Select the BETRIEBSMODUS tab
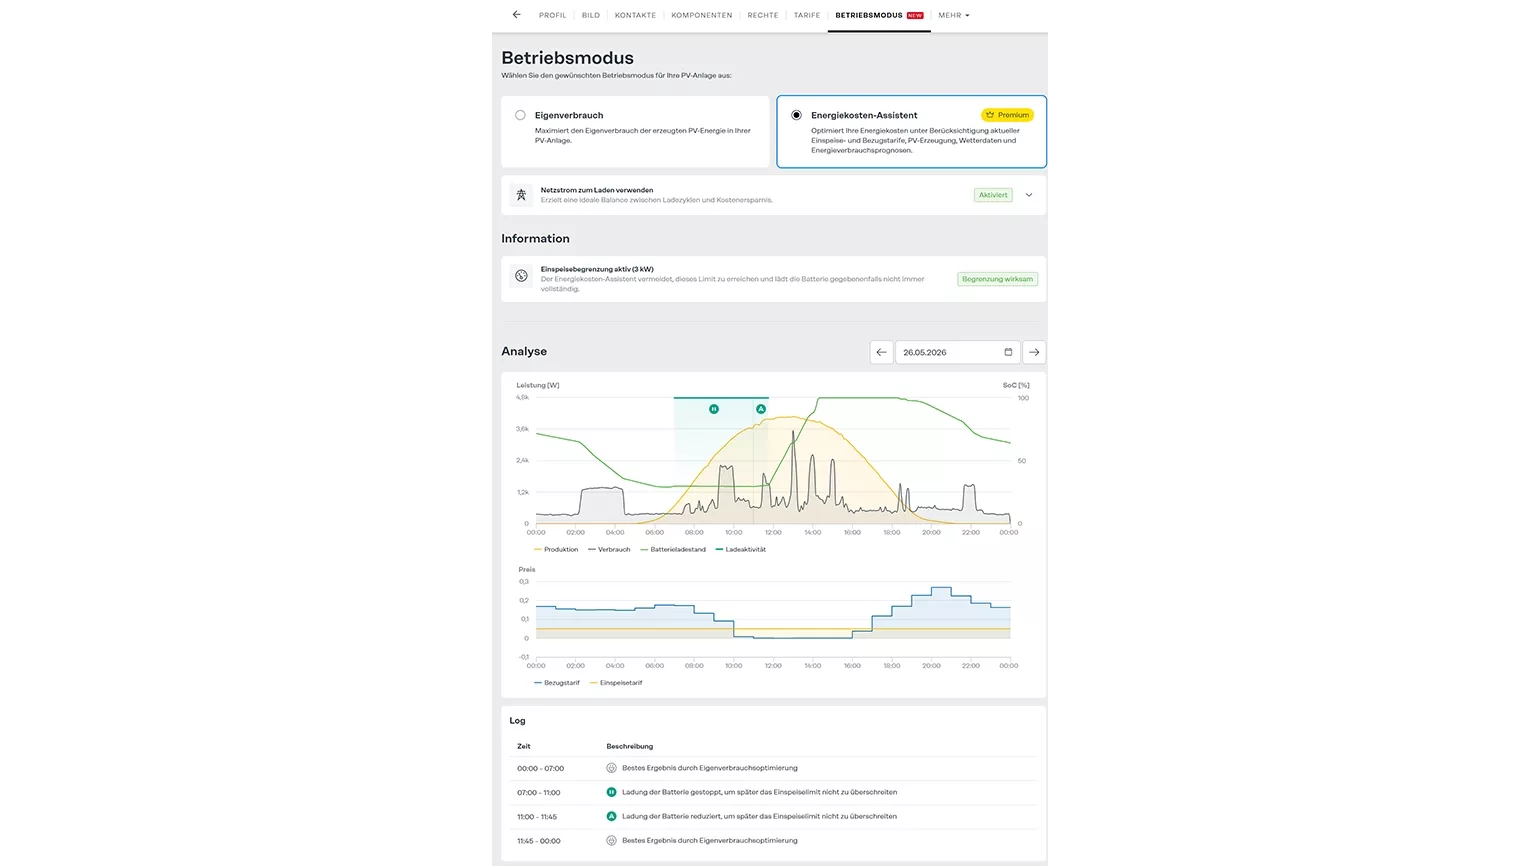This screenshot has height=866, width=1540. tap(879, 15)
